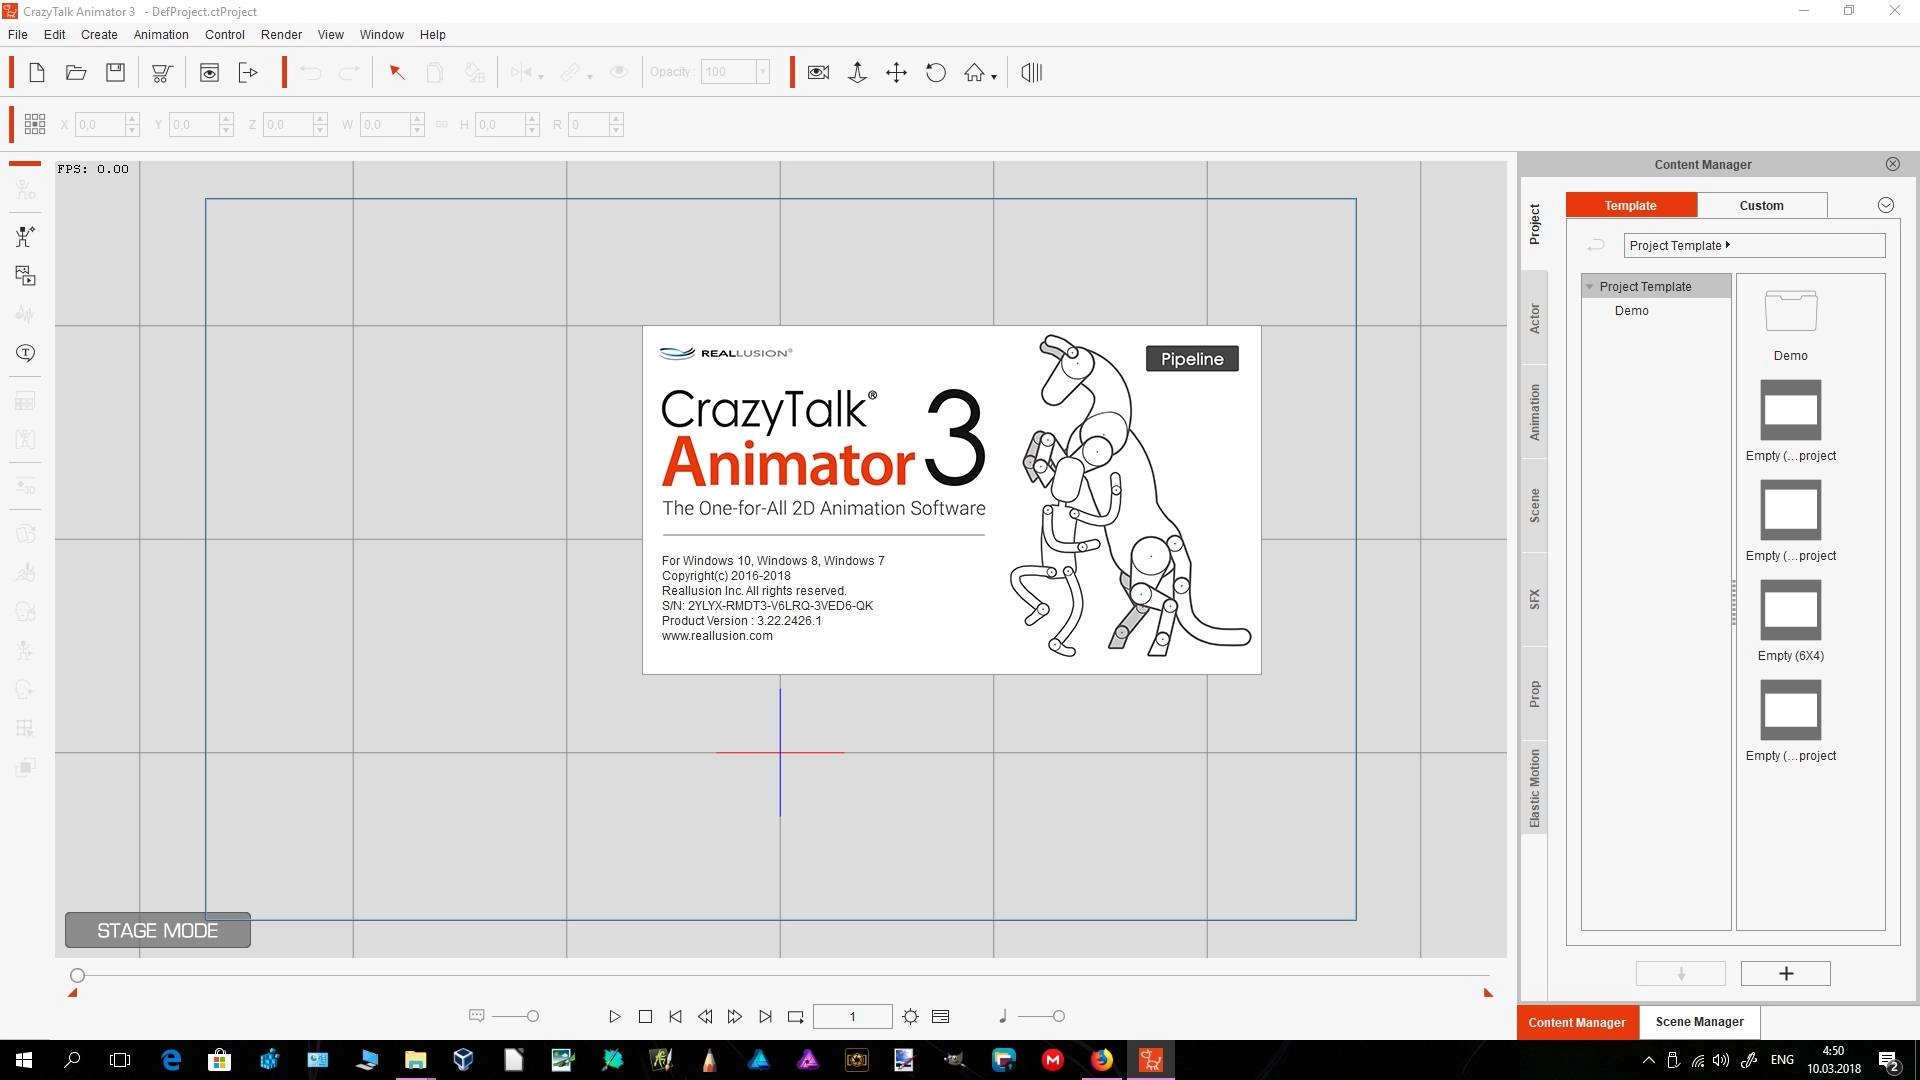Step to the previous frame

click(705, 1016)
